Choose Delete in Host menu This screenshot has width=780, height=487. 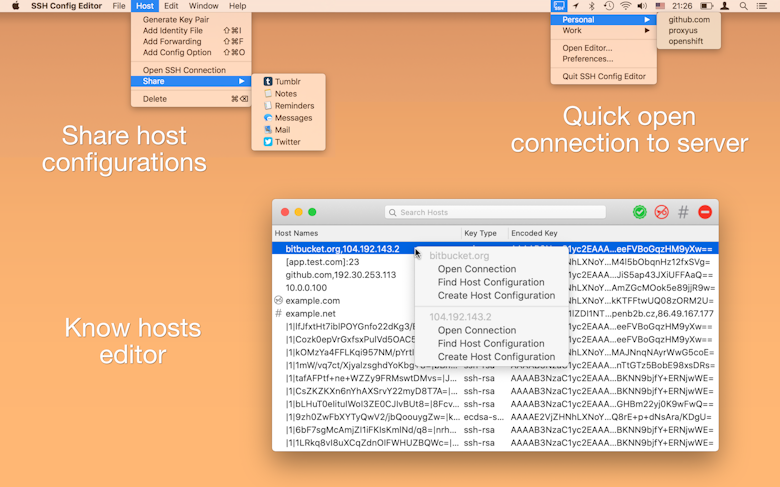(191, 98)
